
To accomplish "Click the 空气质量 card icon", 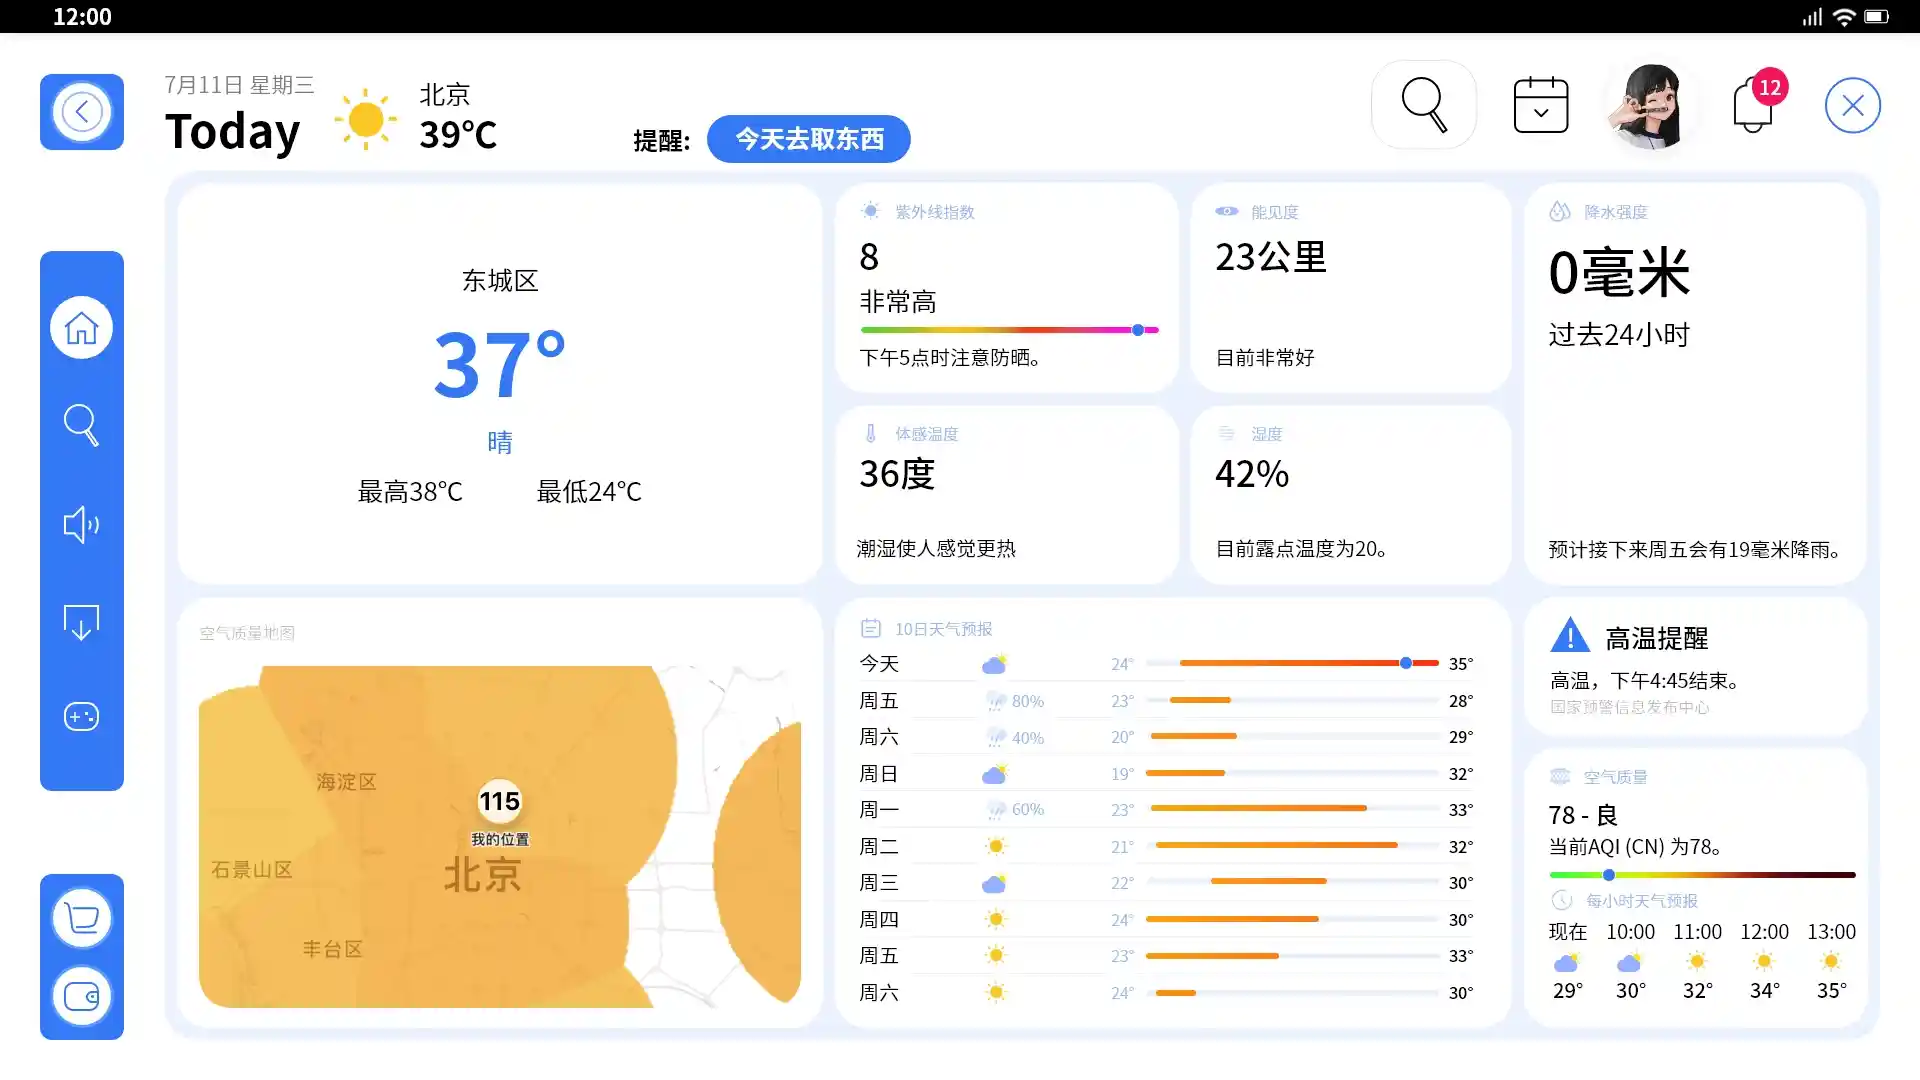I will pyautogui.click(x=1560, y=776).
